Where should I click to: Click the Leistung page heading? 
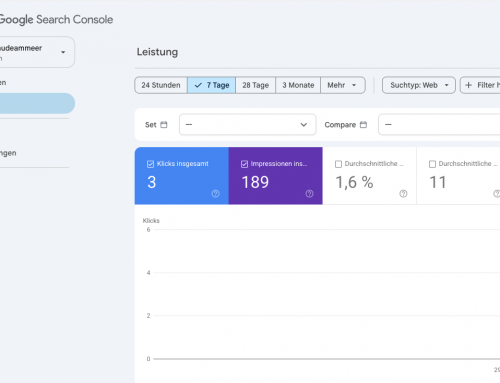[157, 52]
